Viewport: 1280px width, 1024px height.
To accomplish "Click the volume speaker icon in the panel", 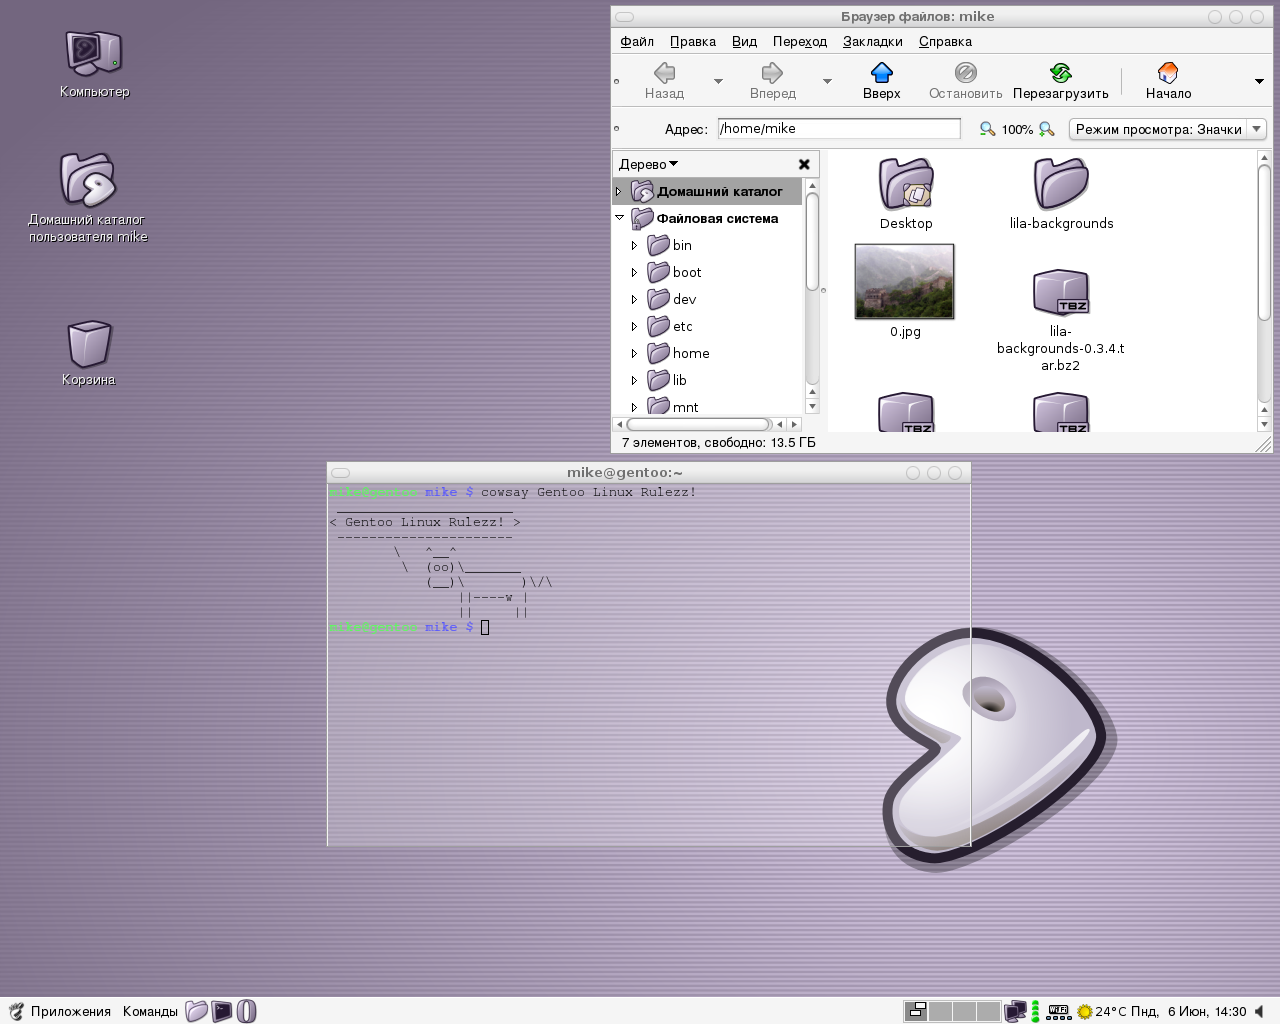I will tap(1259, 1011).
